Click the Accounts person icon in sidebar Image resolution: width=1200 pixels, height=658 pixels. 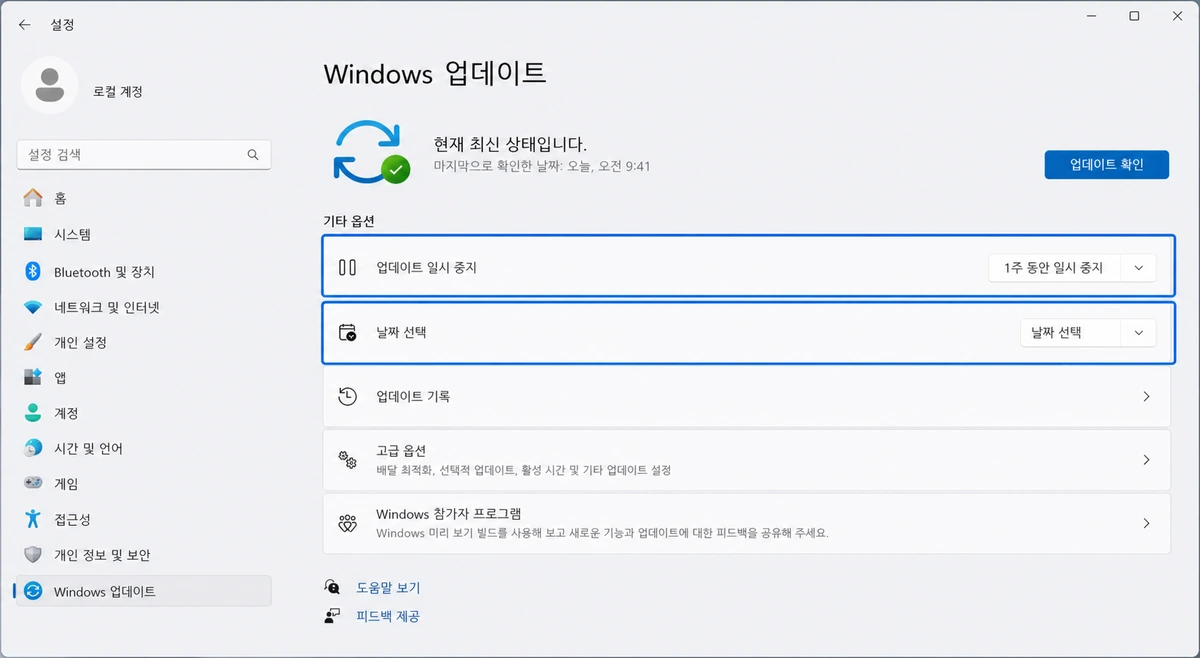point(33,413)
